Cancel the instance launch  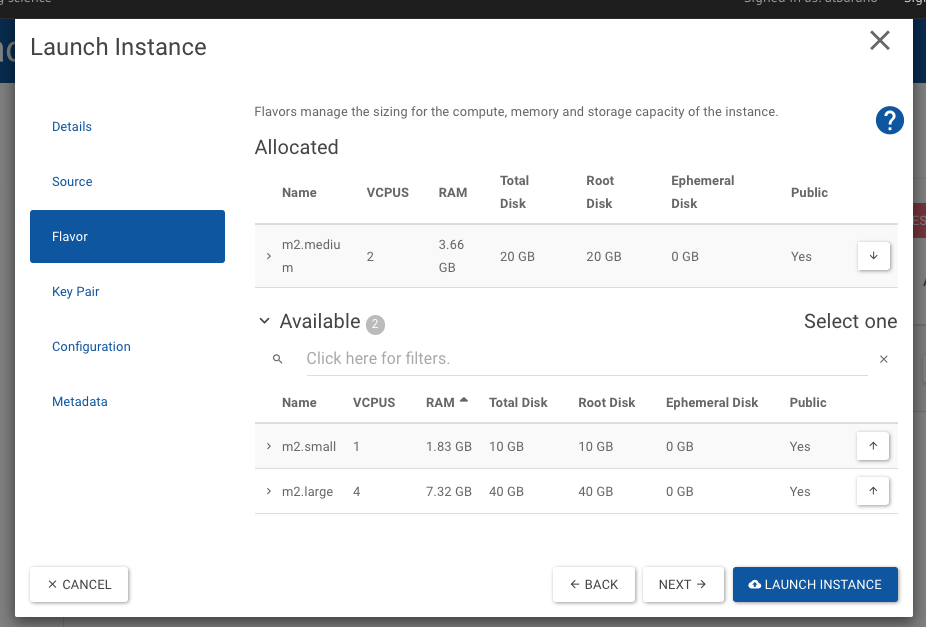pyautogui.click(x=79, y=584)
